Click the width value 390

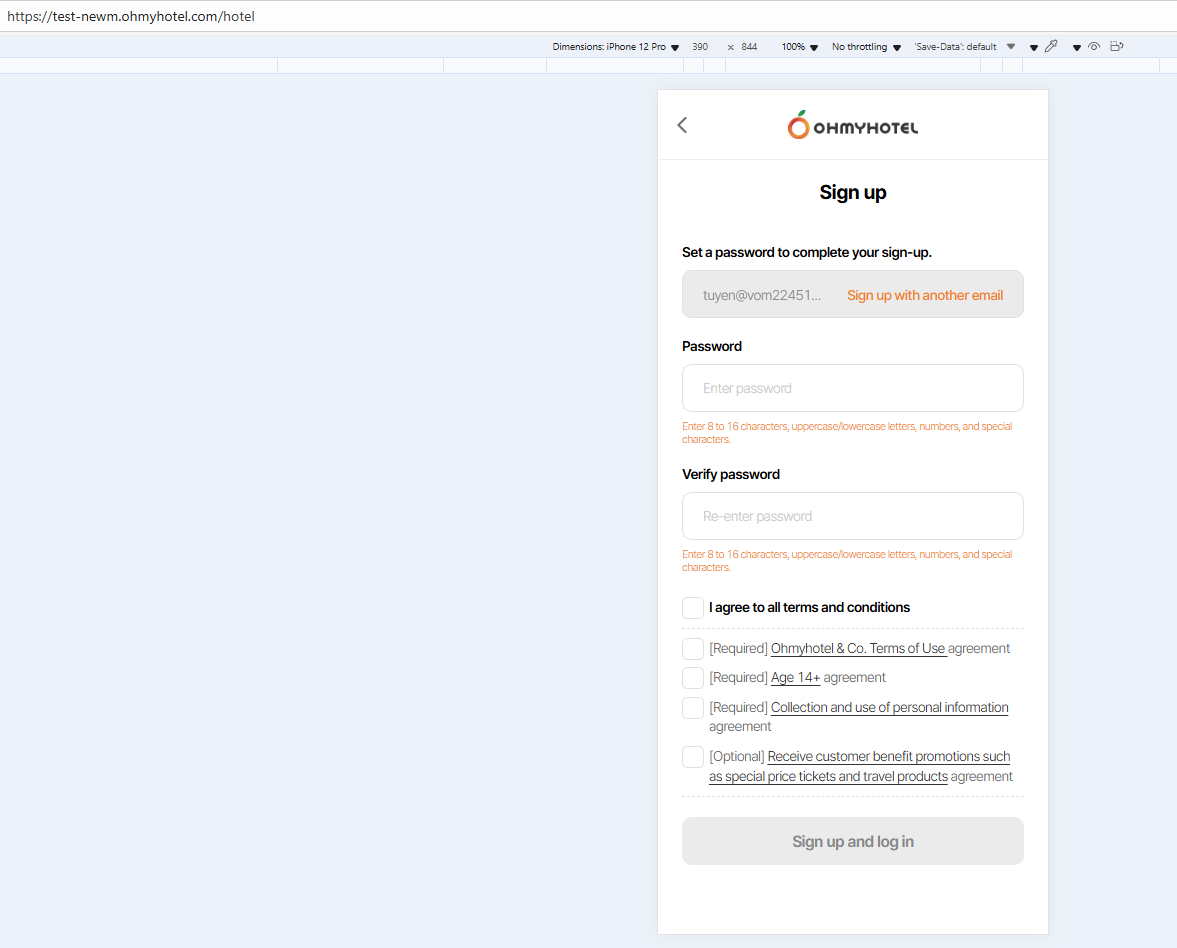[x=700, y=47]
